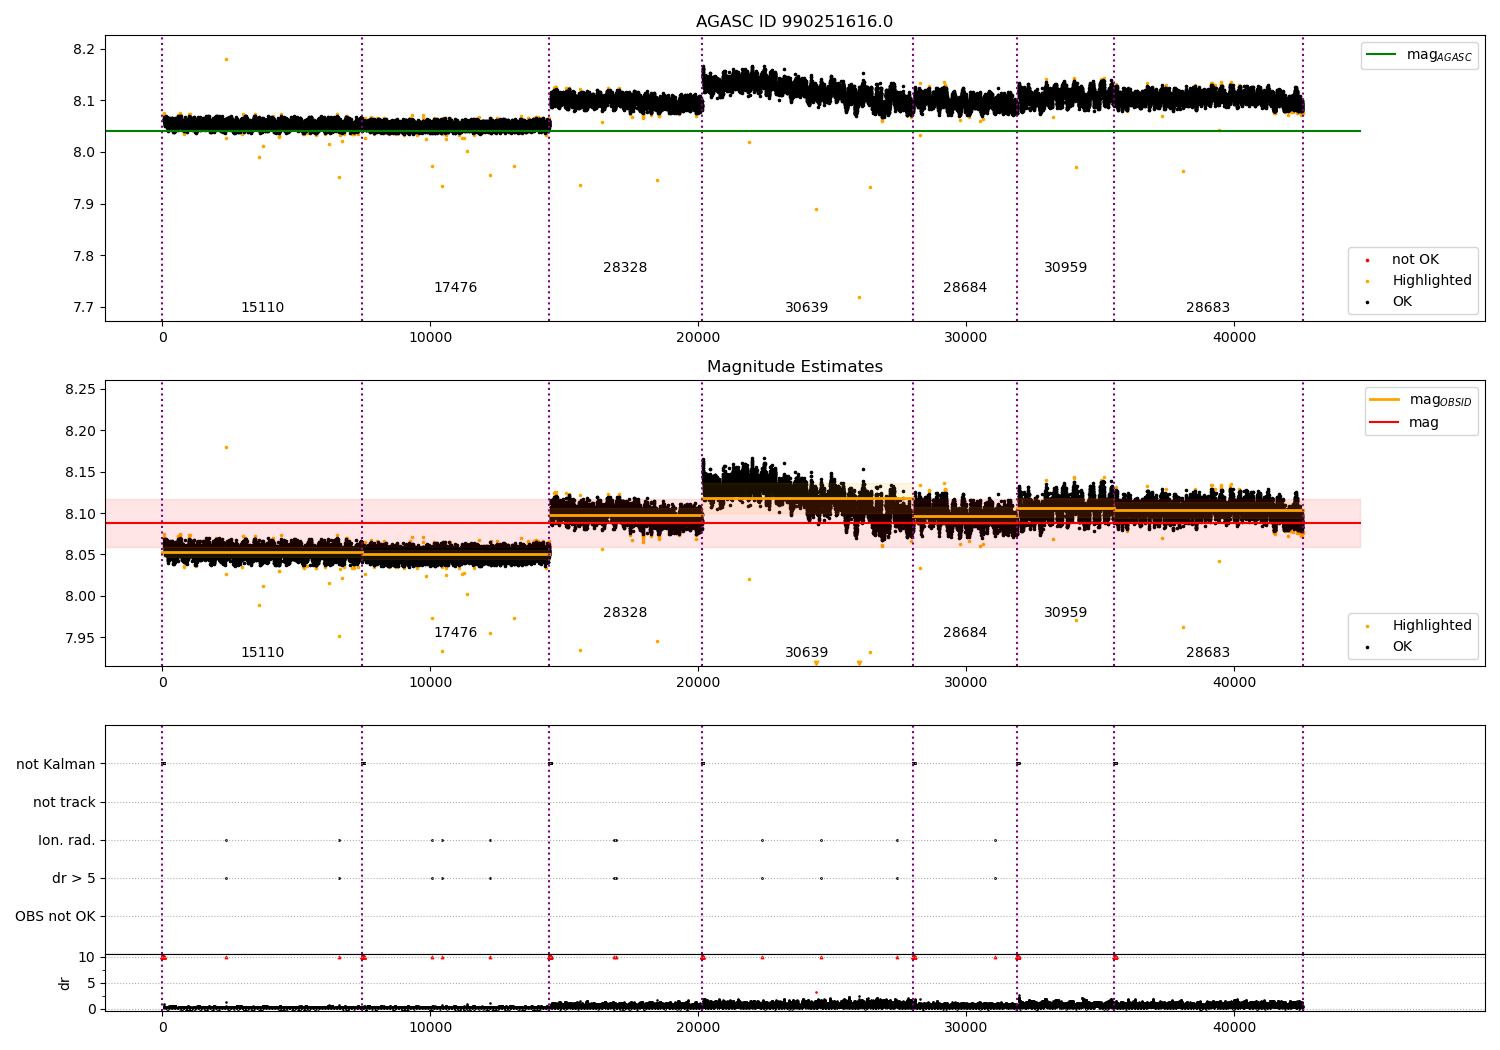Screen dimensions: 1500x1050
Task: Click obsid label 28684 in Magnitude Estimates plot
Action: coord(964,633)
